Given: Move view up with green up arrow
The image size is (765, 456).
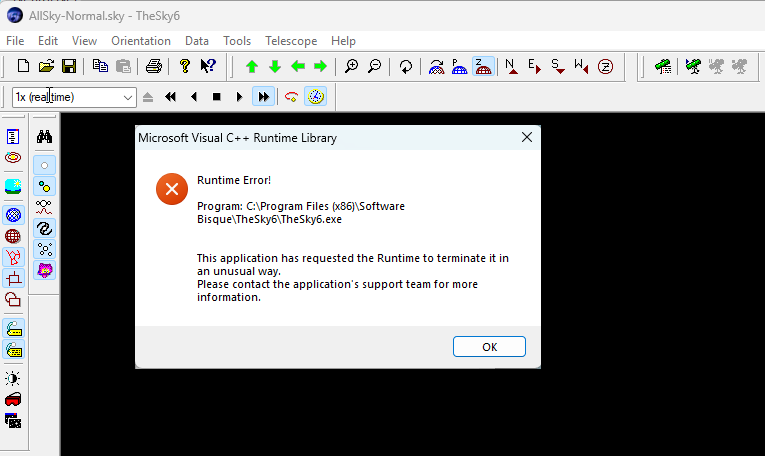Looking at the screenshot, I should pyautogui.click(x=252, y=66).
